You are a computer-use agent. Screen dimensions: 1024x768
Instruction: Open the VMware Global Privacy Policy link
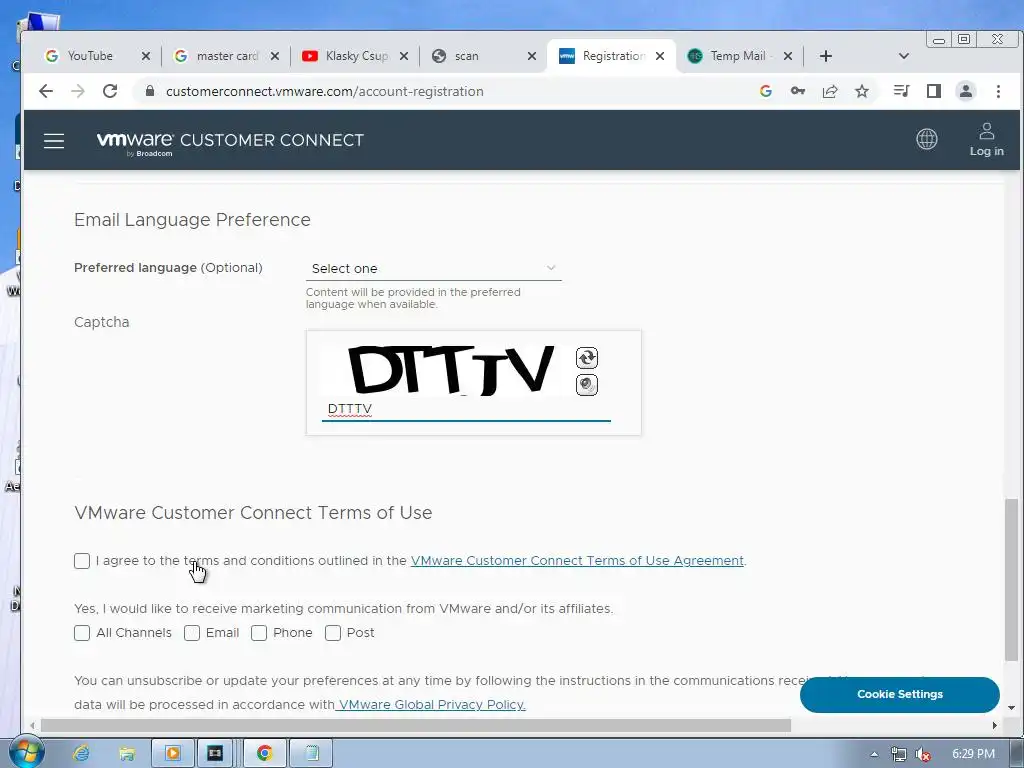(431, 705)
